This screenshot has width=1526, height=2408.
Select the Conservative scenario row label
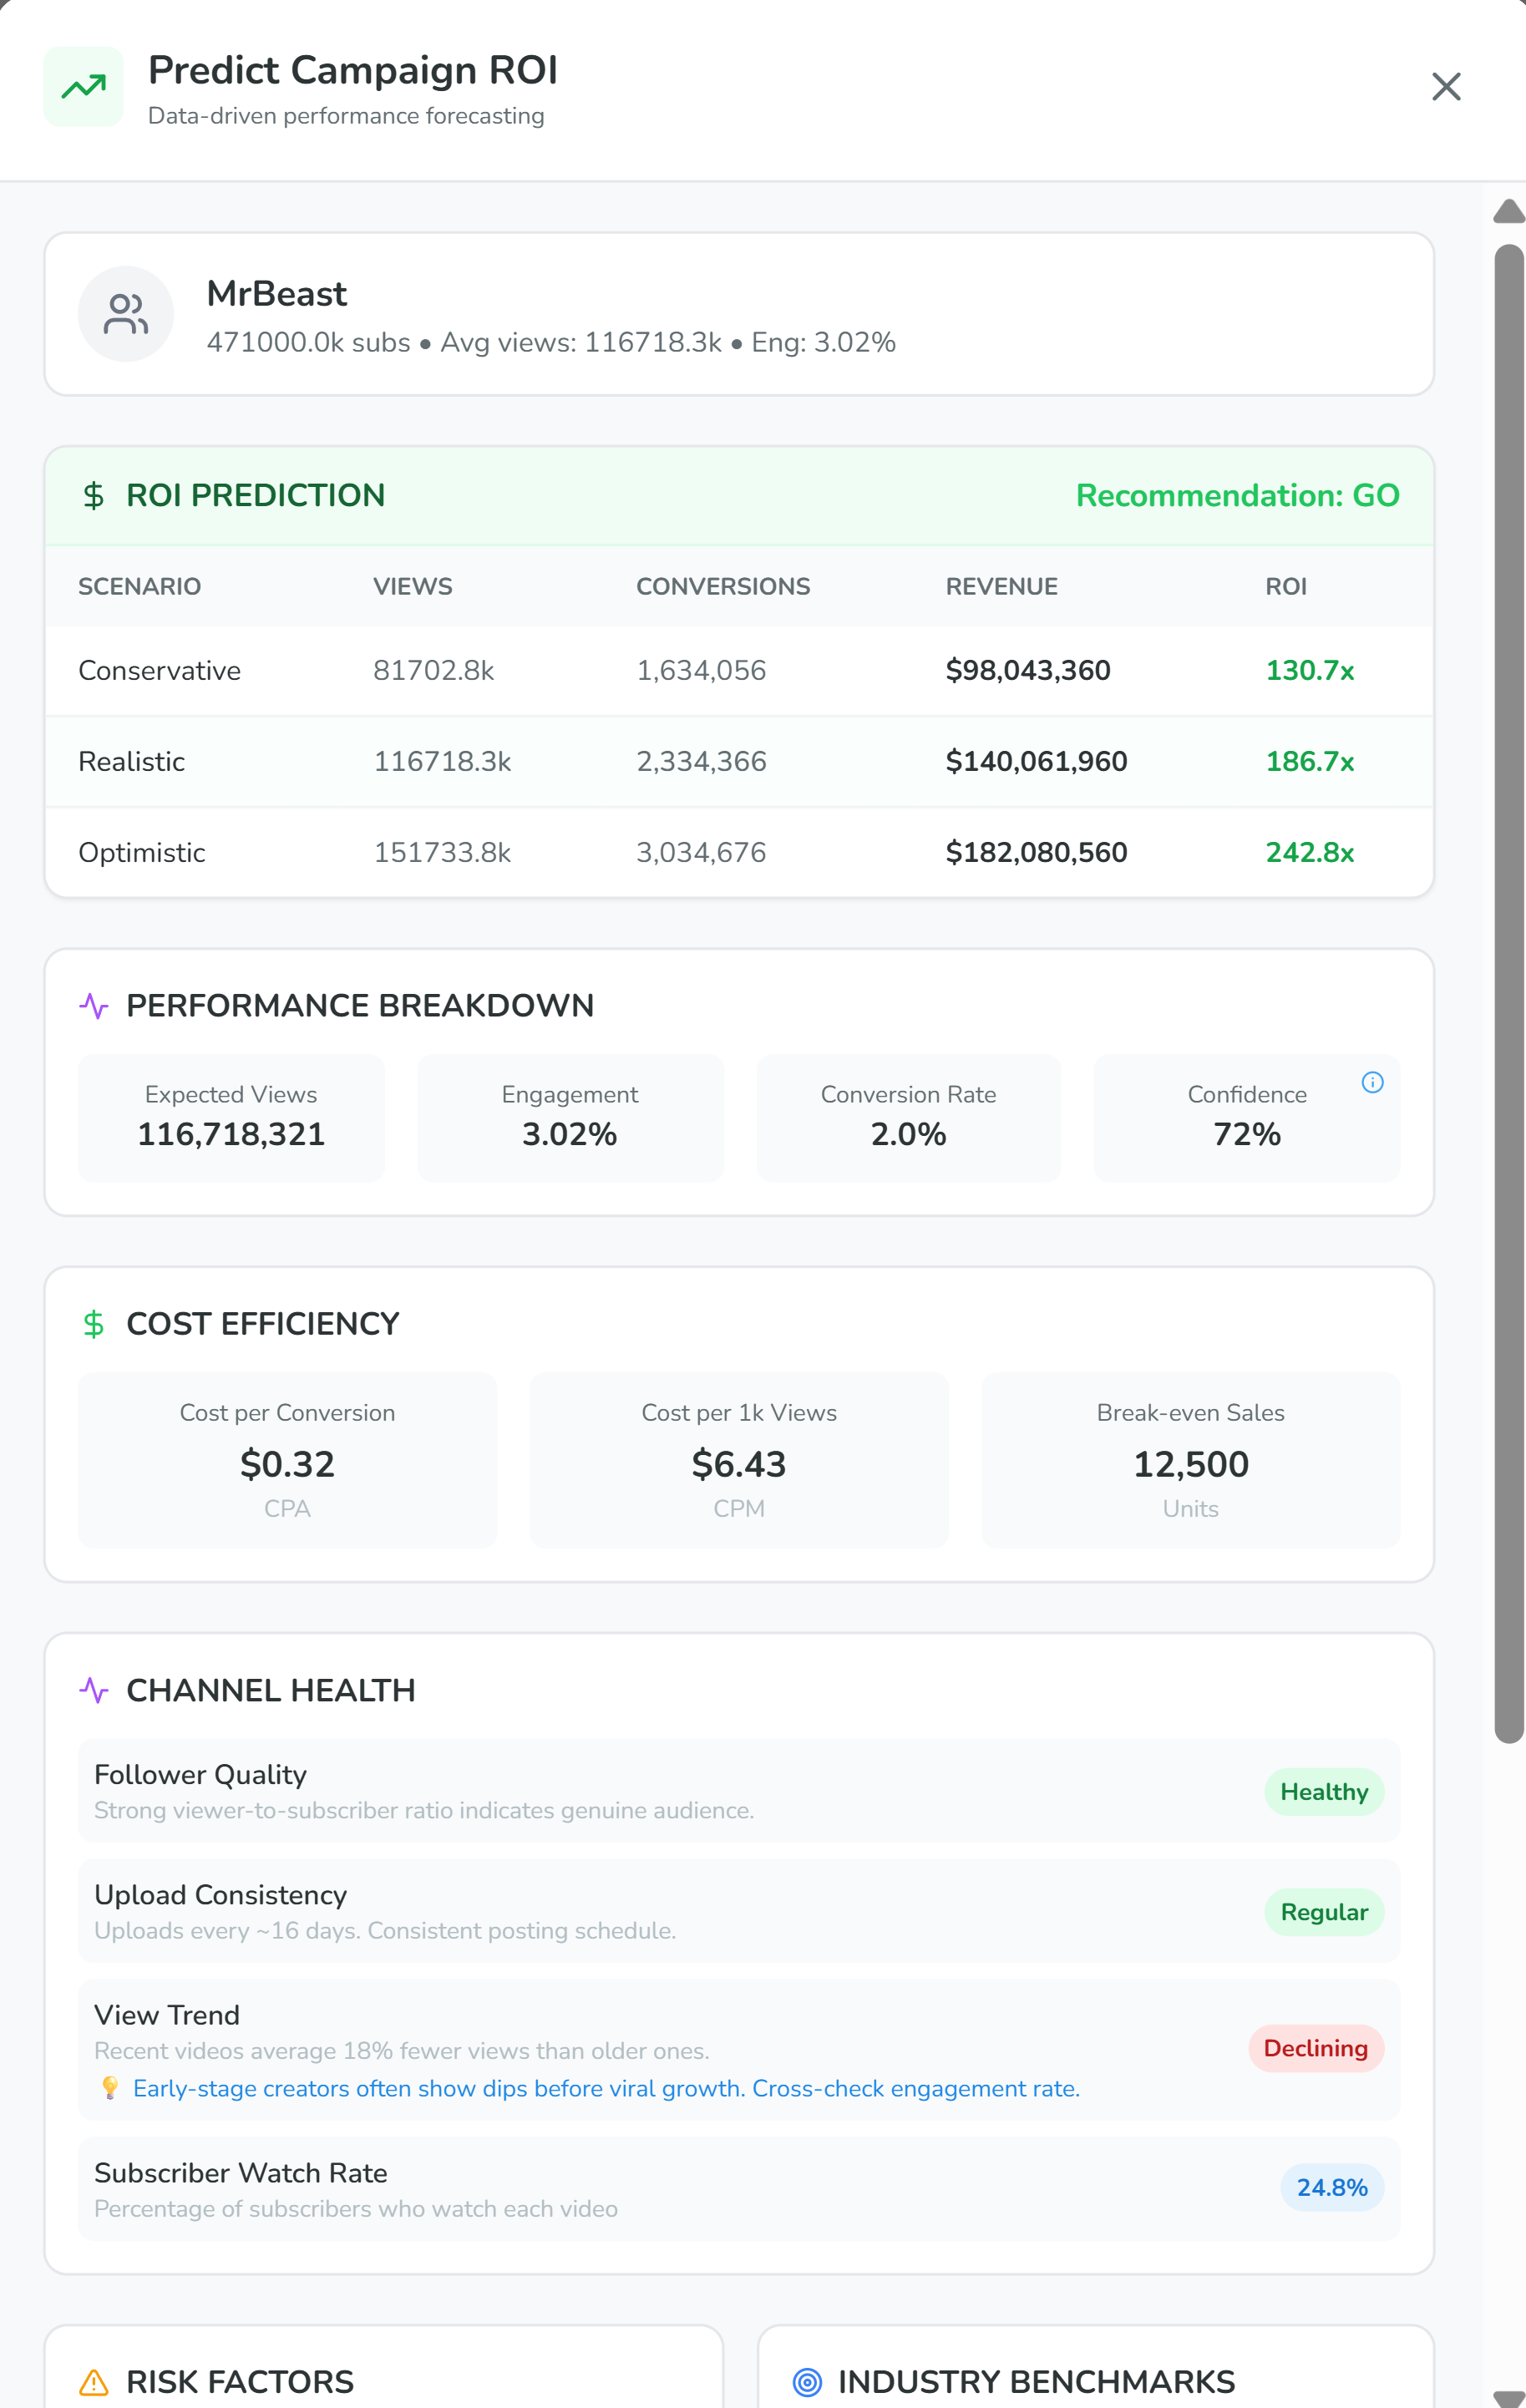point(160,670)
